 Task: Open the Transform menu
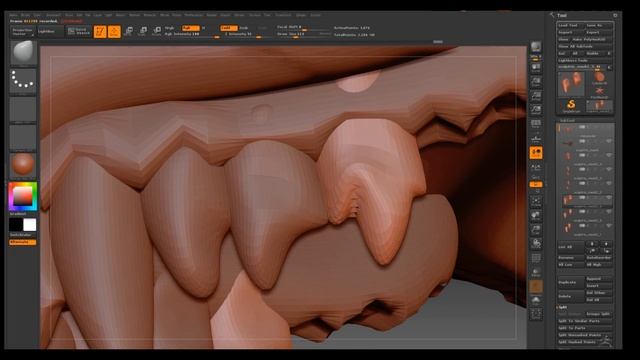(x=283, y=15)
